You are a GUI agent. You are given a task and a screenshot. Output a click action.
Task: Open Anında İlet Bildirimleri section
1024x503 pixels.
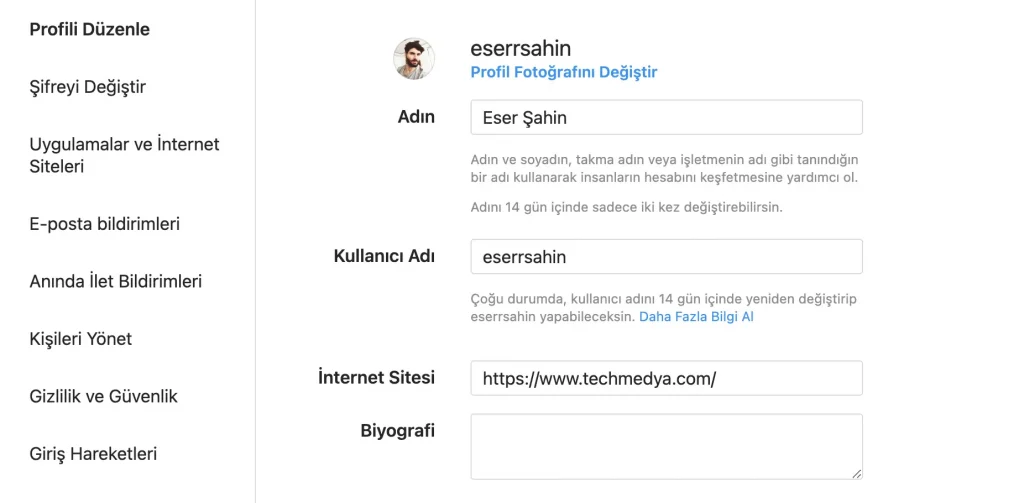tap(116, 282)
